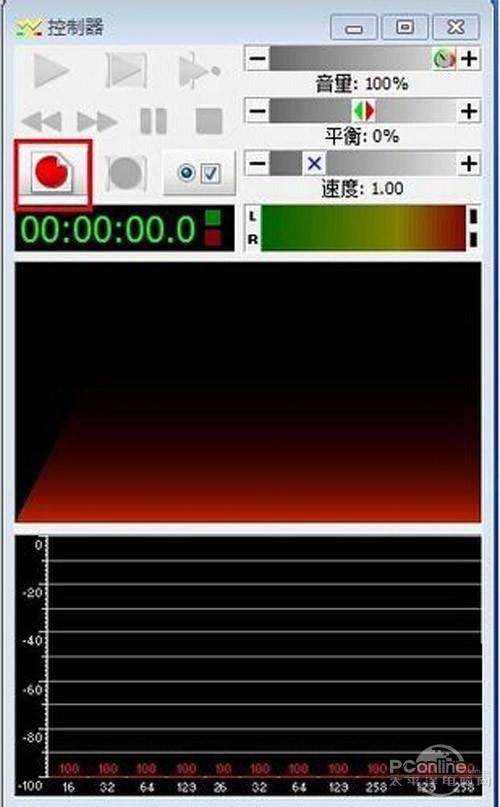Click the Stop button
Viewport: 500px width, 807px height.
pos(209,121)
